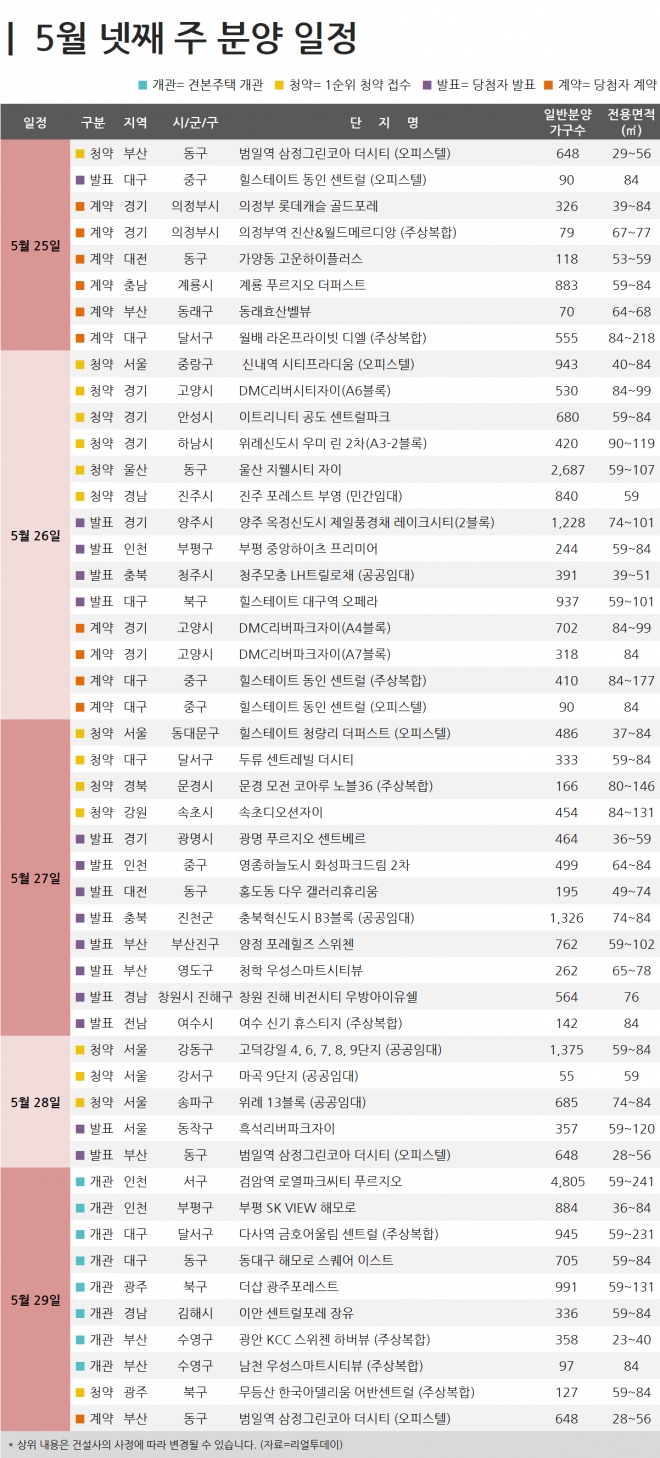
Task: Click 위례신도시 우미 린 2차(A3-2블록)
Action: click(334, 442)
